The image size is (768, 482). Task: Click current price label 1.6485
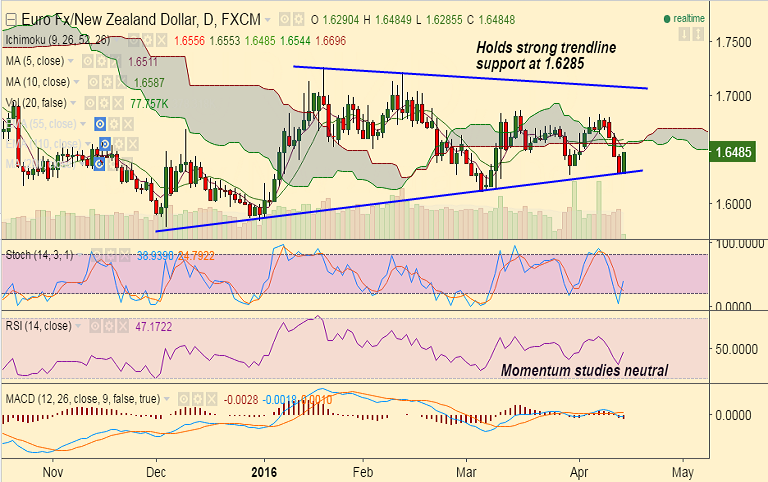point(733,152)
